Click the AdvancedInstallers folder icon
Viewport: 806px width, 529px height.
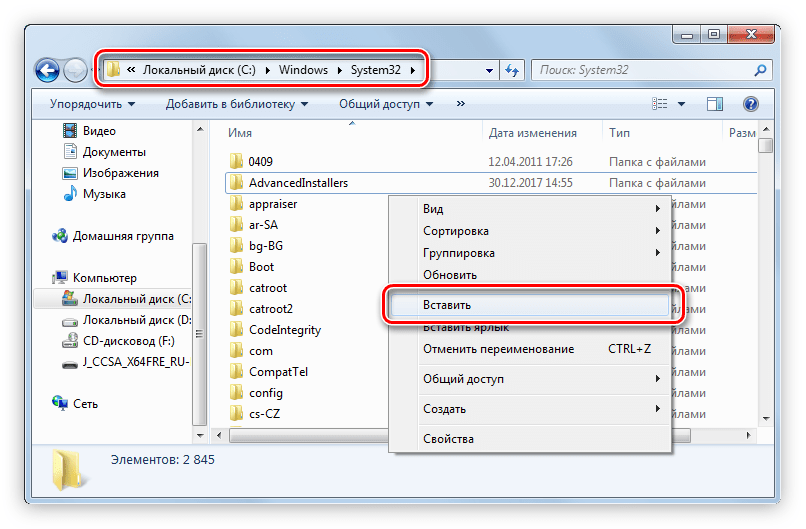[236, 183]
